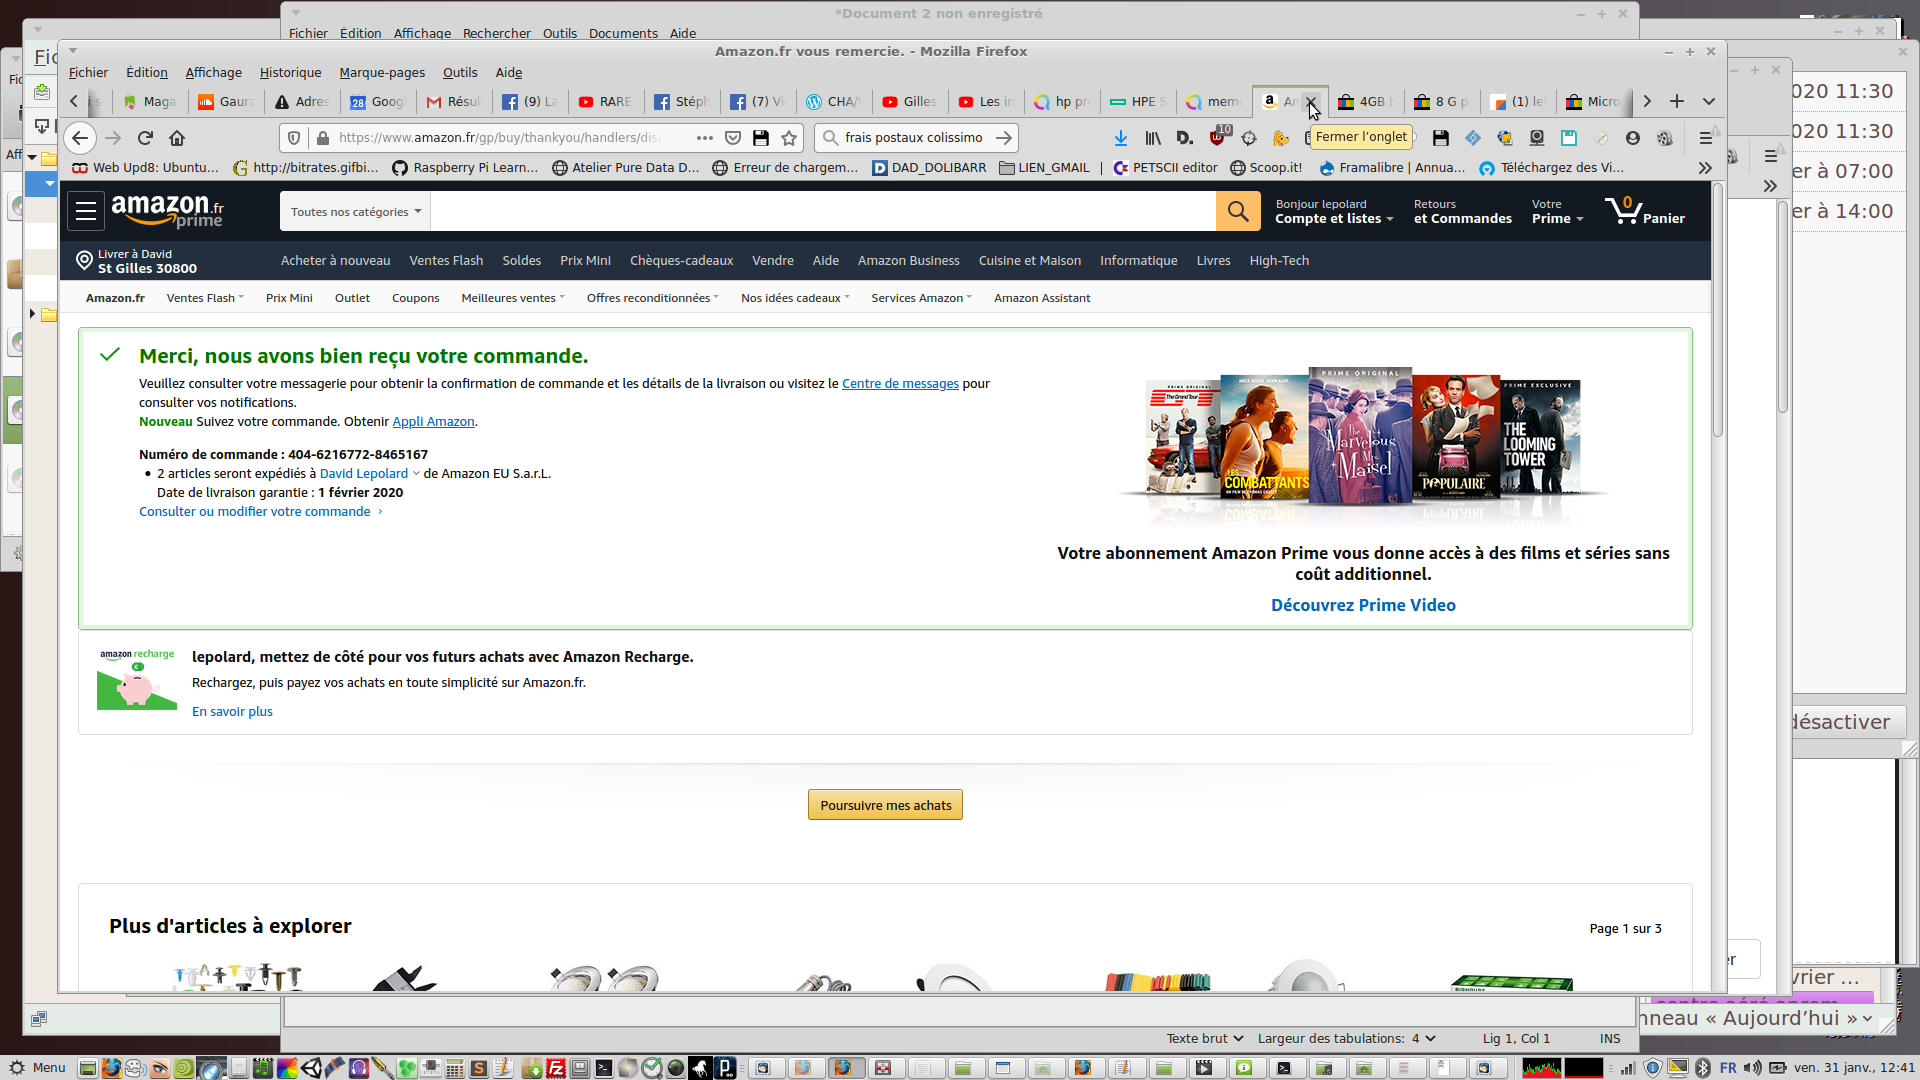Click Découvrez Prime Video link
Screen dimensions: 1920x1080
(1363, 605)
